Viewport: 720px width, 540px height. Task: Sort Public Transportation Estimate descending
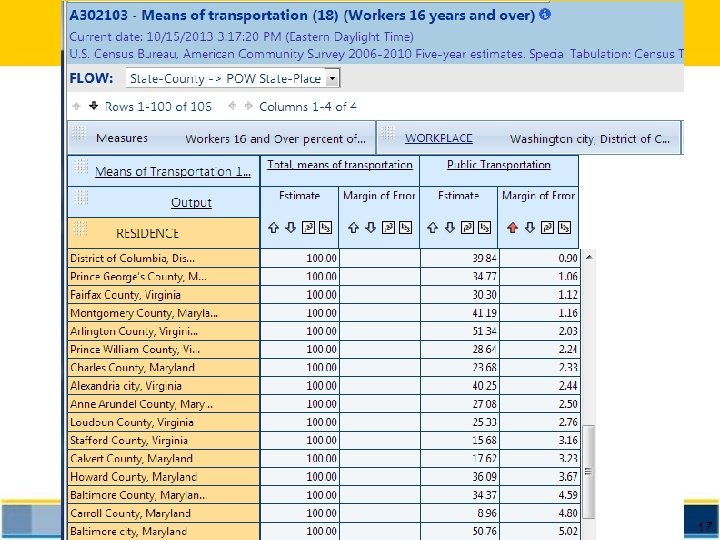450,228
